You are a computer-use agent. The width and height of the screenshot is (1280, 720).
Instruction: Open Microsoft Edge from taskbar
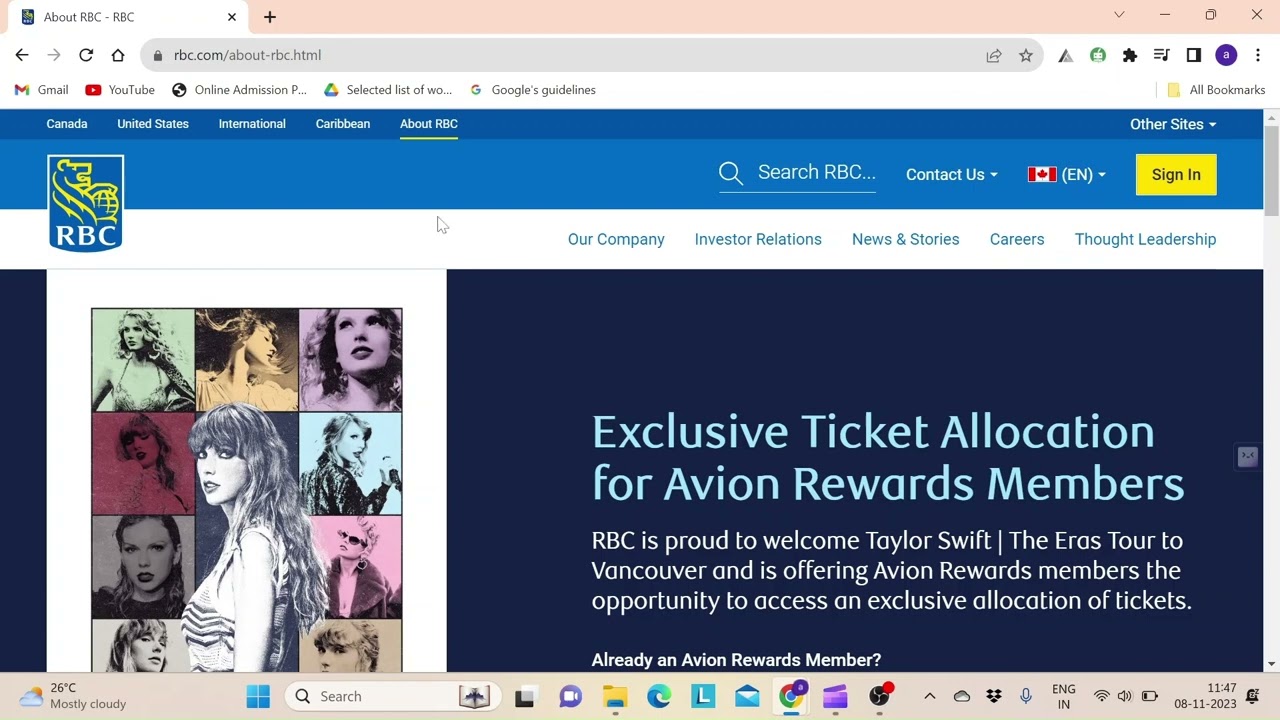tap(659, 696)
